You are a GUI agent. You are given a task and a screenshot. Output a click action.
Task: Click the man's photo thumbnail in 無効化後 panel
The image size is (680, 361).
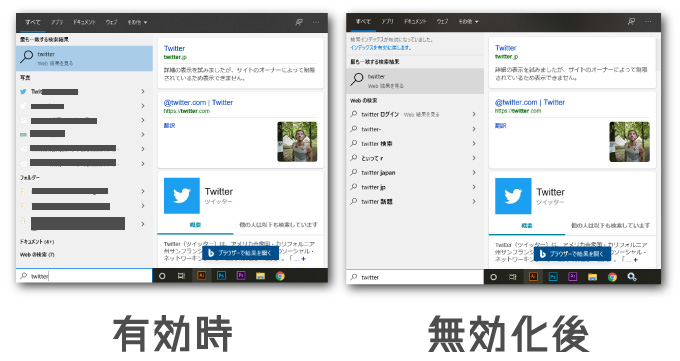[629, 142]
